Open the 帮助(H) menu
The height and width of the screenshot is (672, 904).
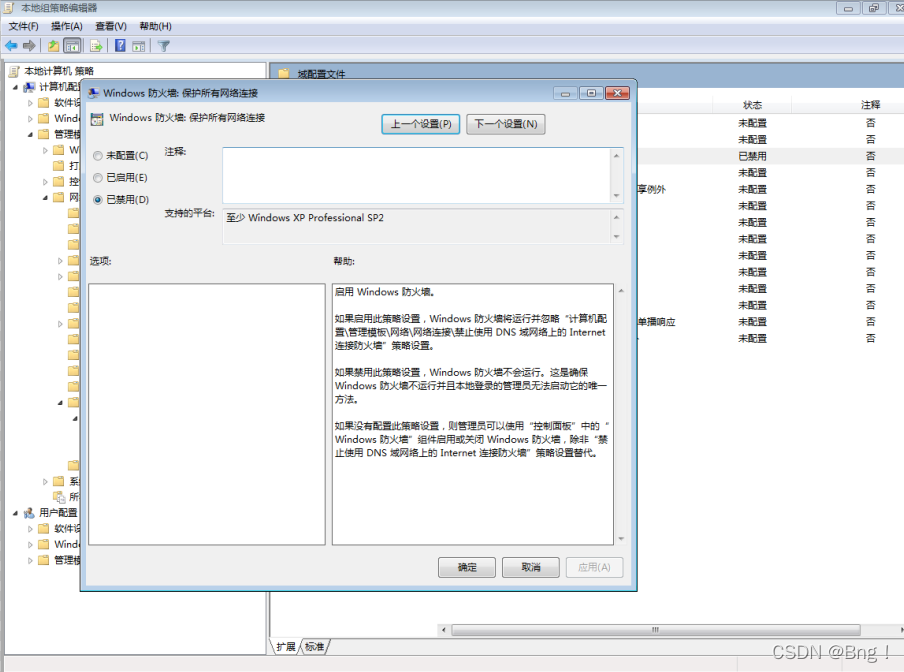[155, 26]
